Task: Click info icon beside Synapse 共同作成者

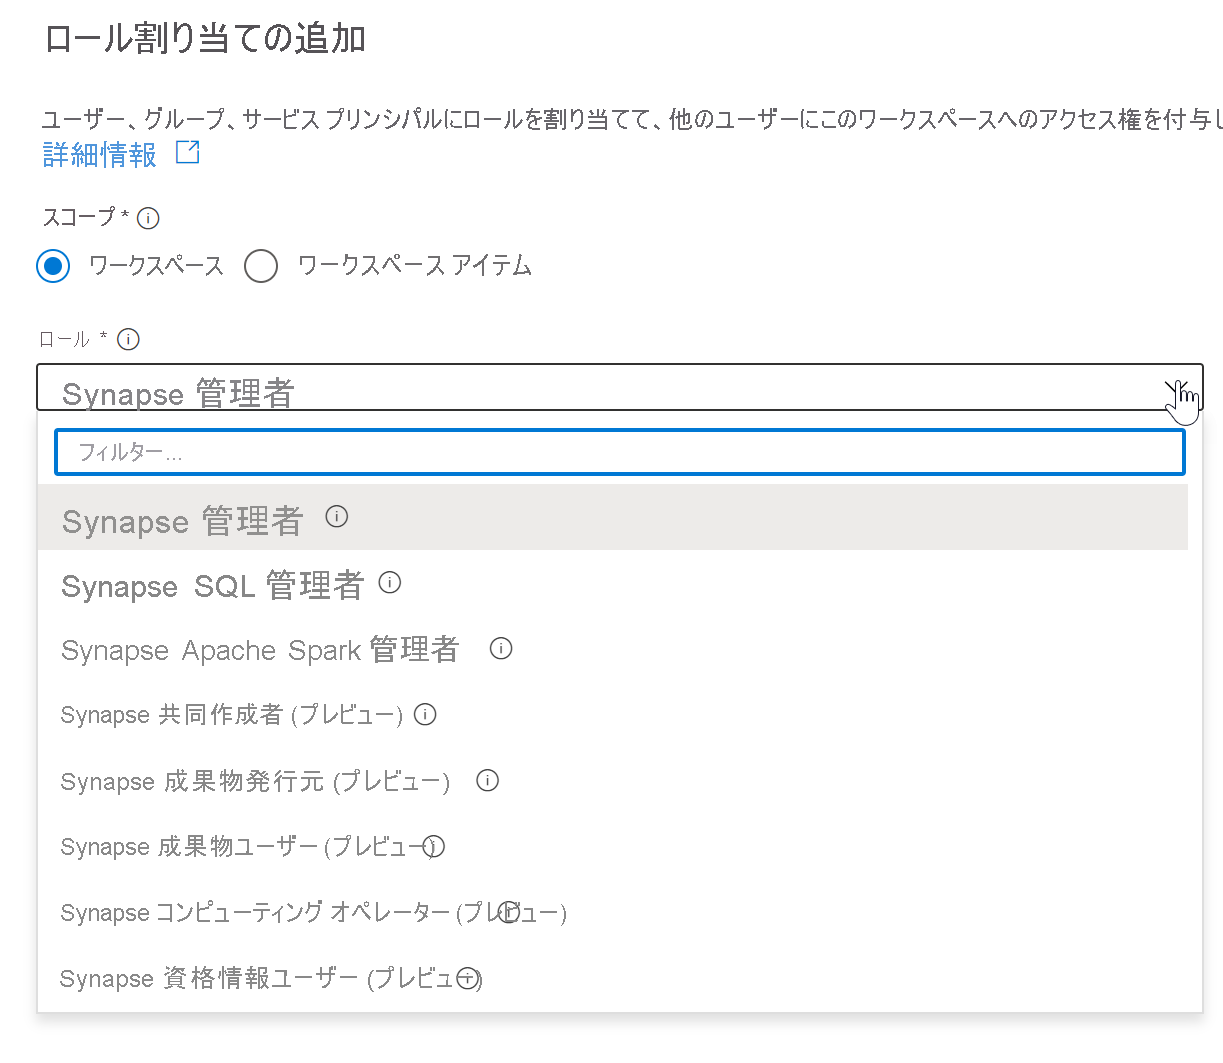Action: (426, 715)
